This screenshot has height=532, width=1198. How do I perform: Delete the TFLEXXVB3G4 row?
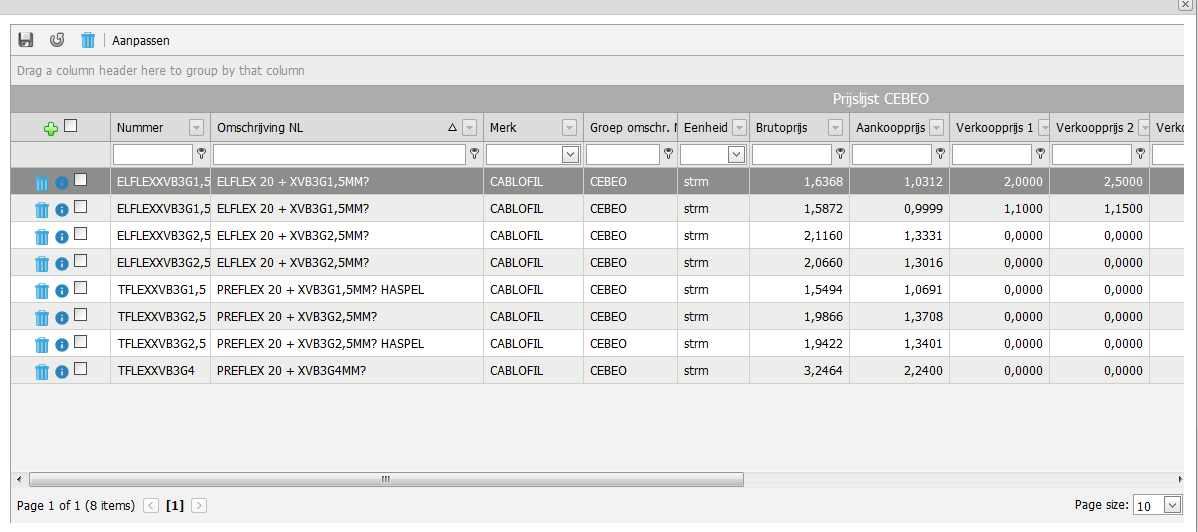tap(42, 372)
